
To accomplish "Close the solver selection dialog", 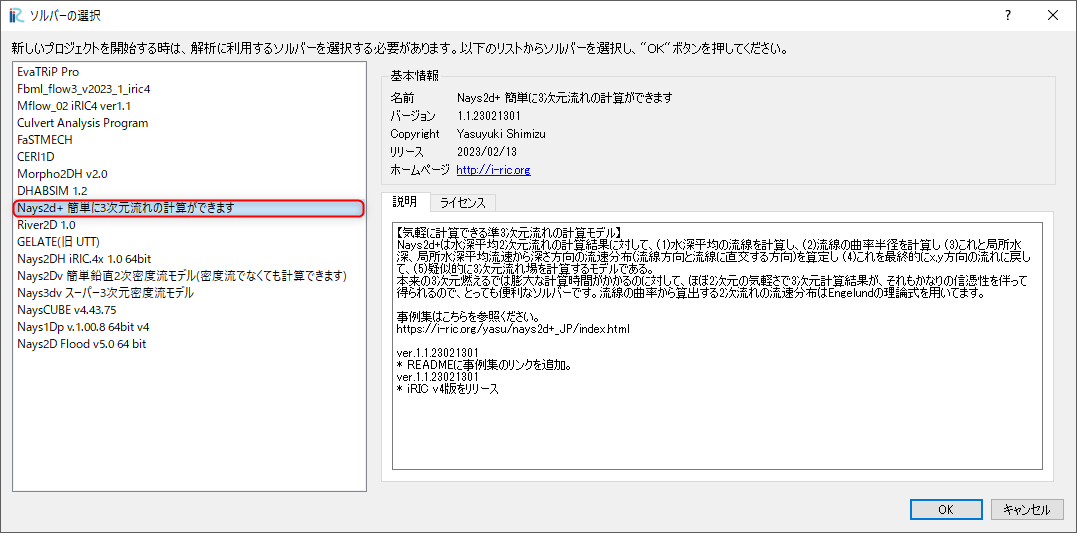I will [1052, 15].
